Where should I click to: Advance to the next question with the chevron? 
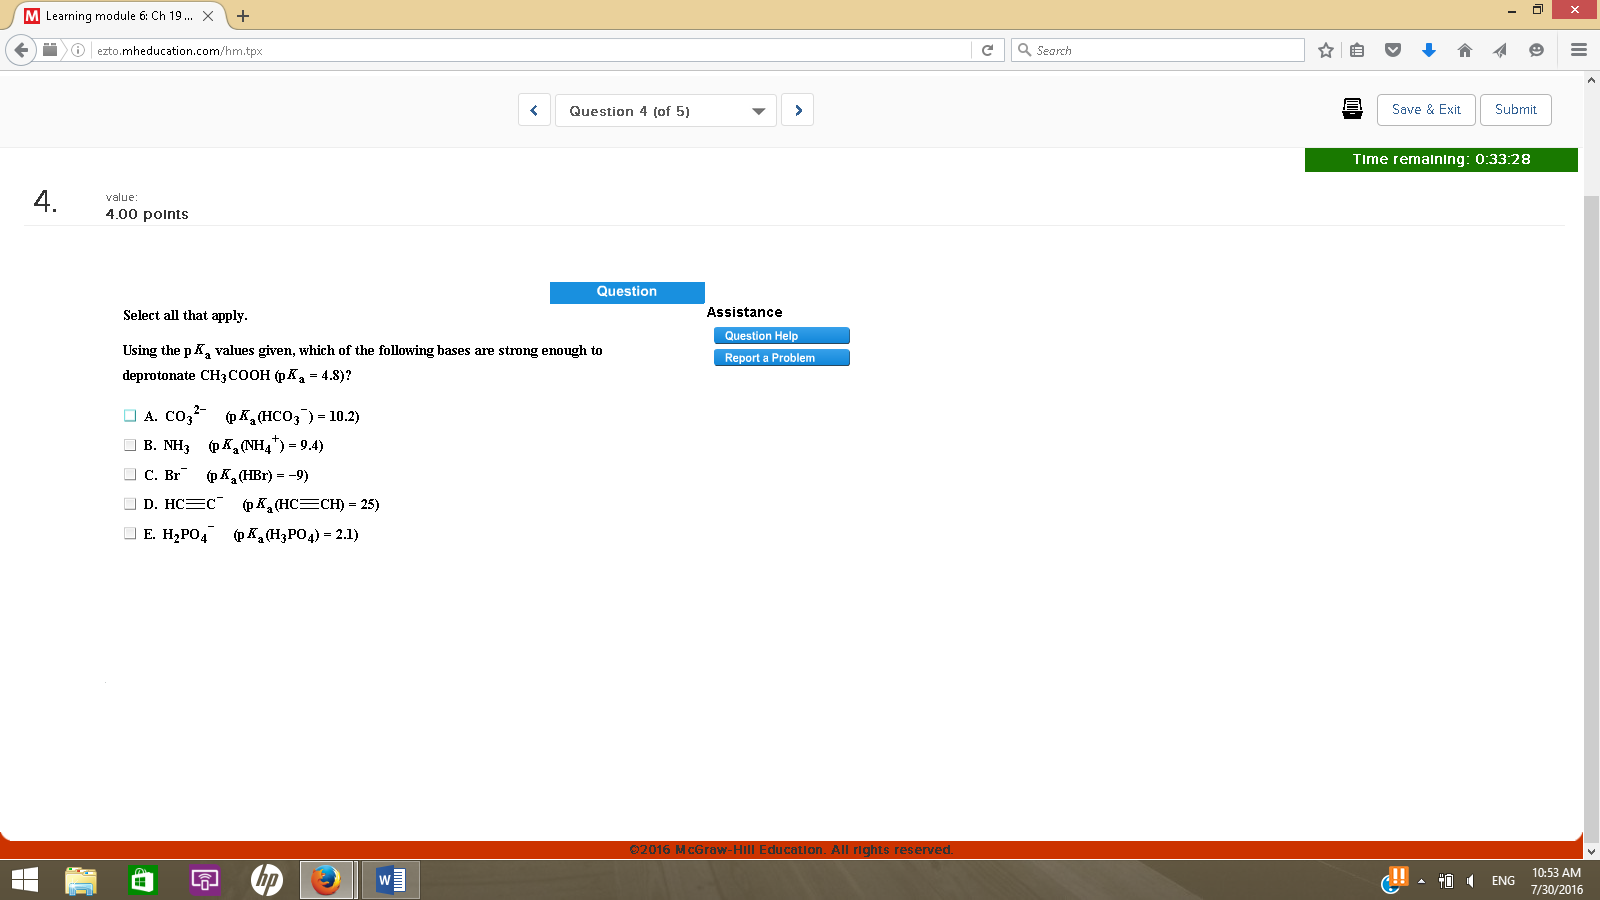point(797,110)
